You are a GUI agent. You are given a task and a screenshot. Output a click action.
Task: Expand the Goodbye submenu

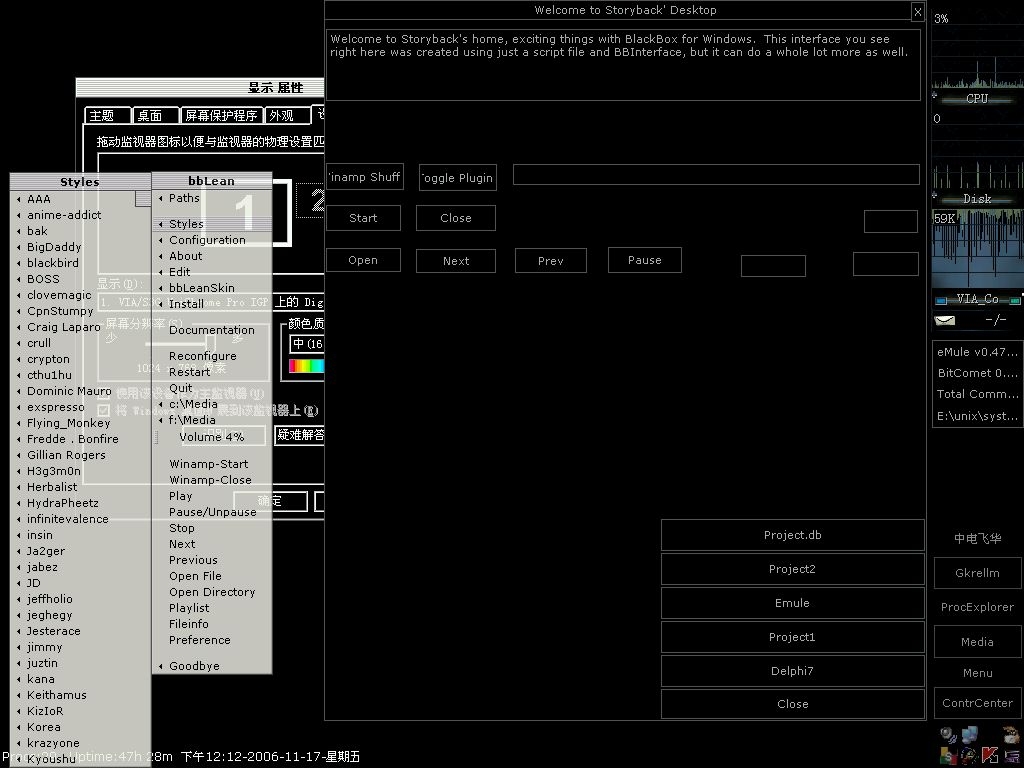coord(212,666)
